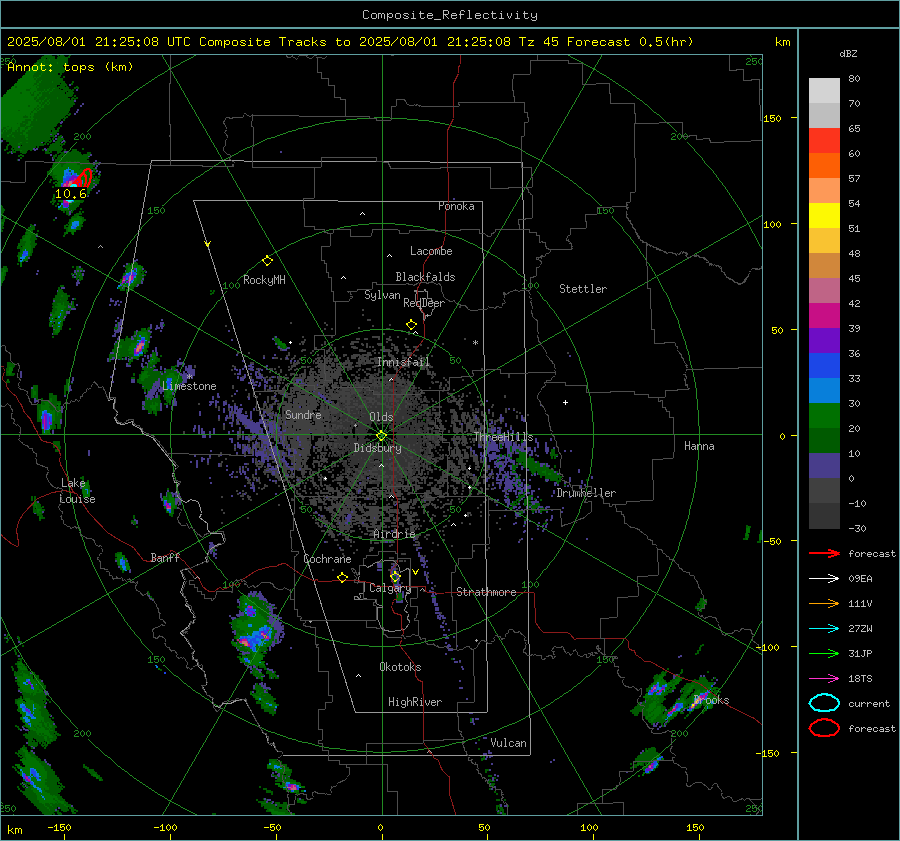Click the timestamp header line text
This screenshot has height=841, width=900.
350,42
